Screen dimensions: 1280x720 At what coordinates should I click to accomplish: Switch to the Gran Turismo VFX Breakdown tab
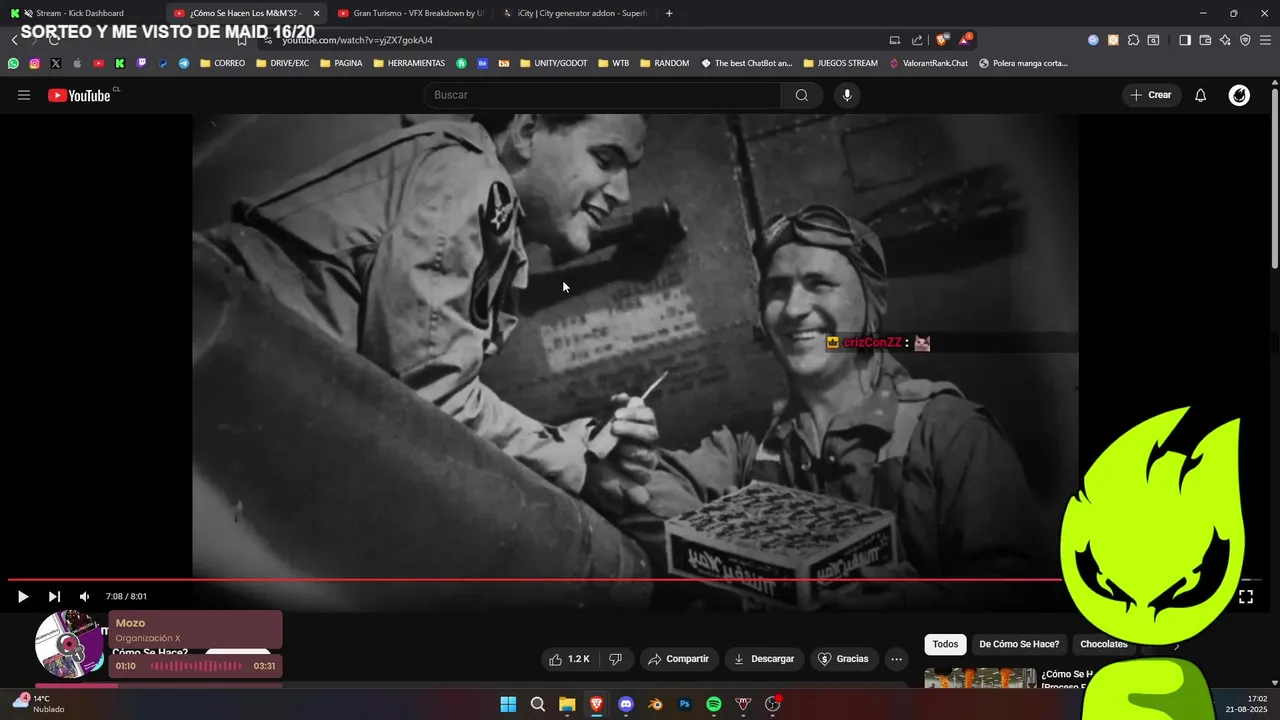click(x=410, y=13)
